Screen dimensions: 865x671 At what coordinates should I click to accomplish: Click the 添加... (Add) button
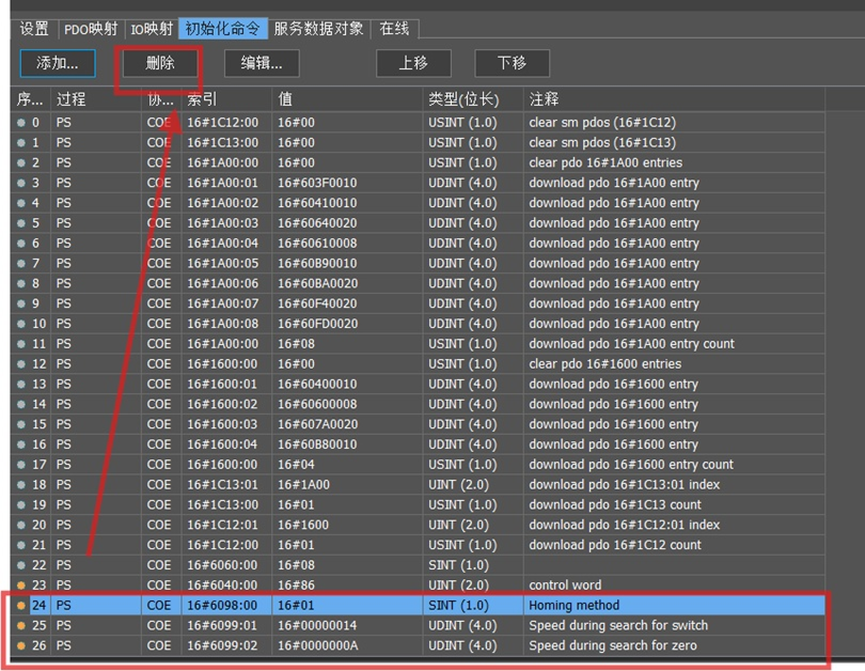tap(57, 63)
